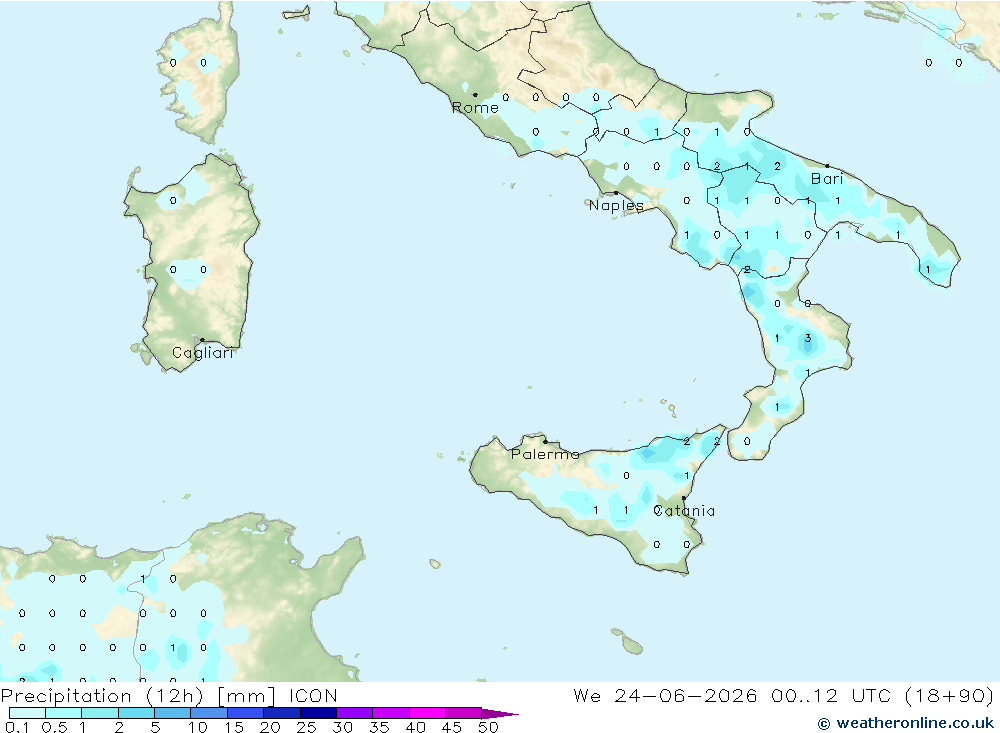Screen dimensions: 1000x733
Task: Select the 30–35 mm purple legend swatch
Action: point(355,713)
